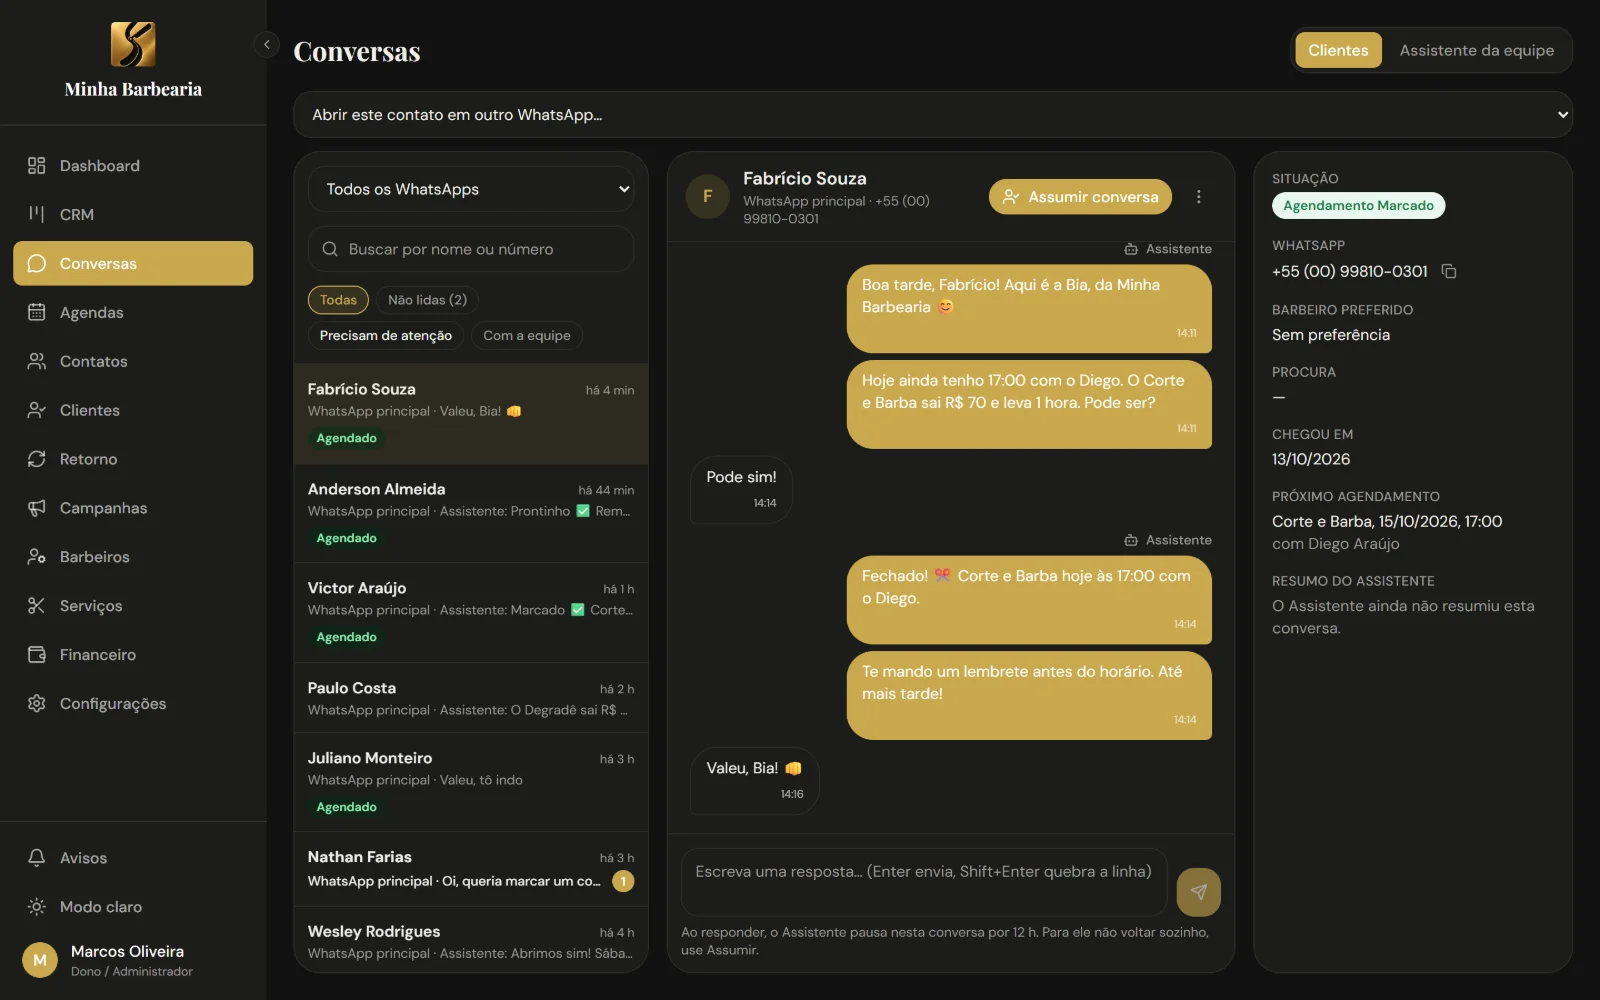Open CRM from the sidebar
The width and height of the screenshot is (1600, 1000).
coord(133,214)
